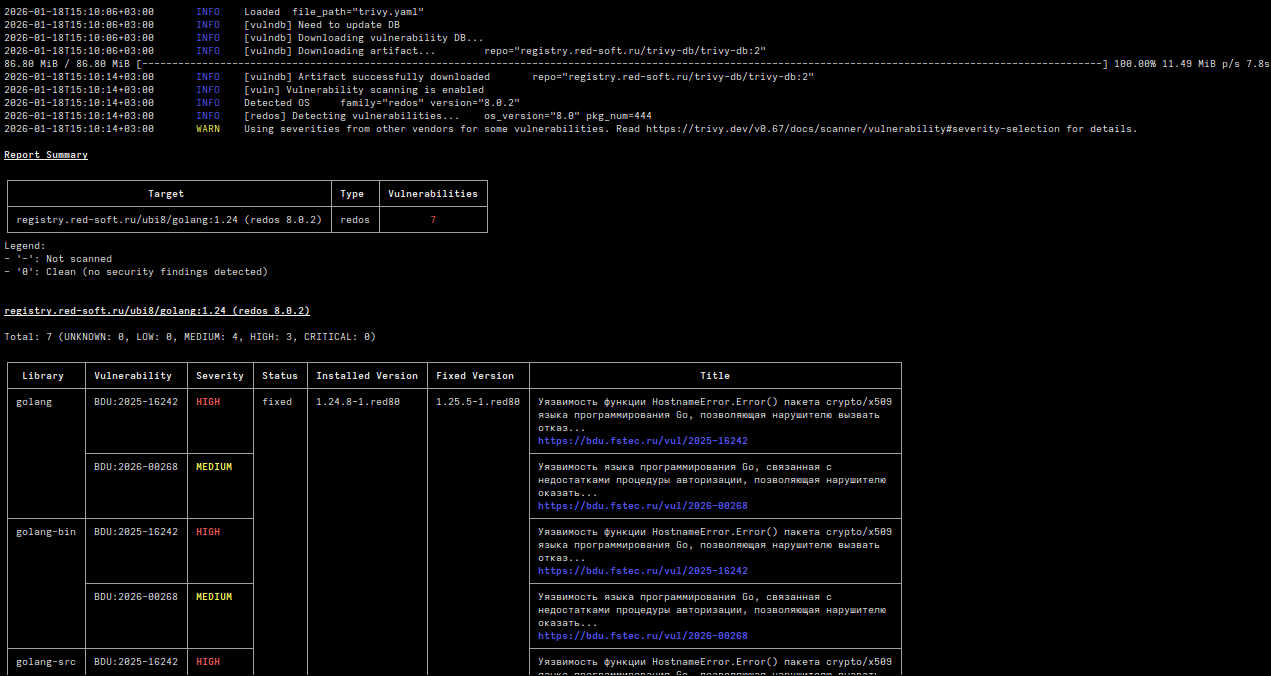Click the yellow WARN log level
The height and width of the screenshot is (676, 1271).
(208, 129)
